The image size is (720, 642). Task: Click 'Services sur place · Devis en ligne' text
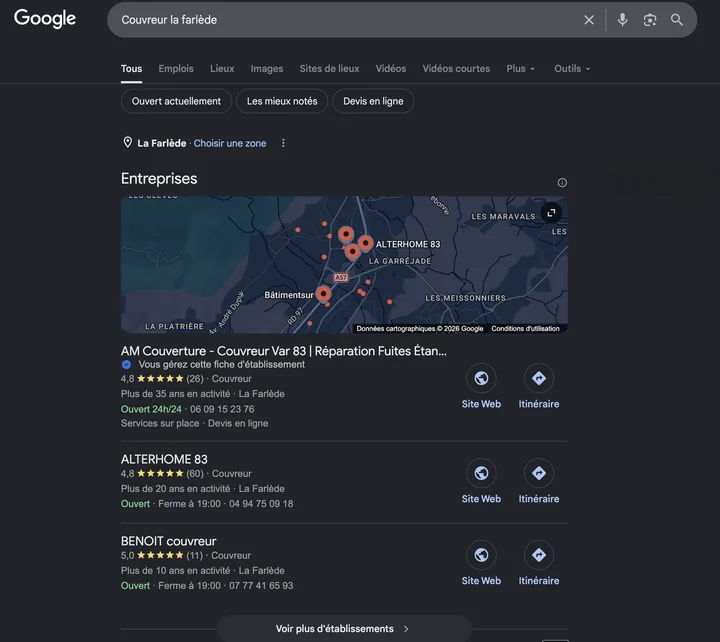pos(194,423)
